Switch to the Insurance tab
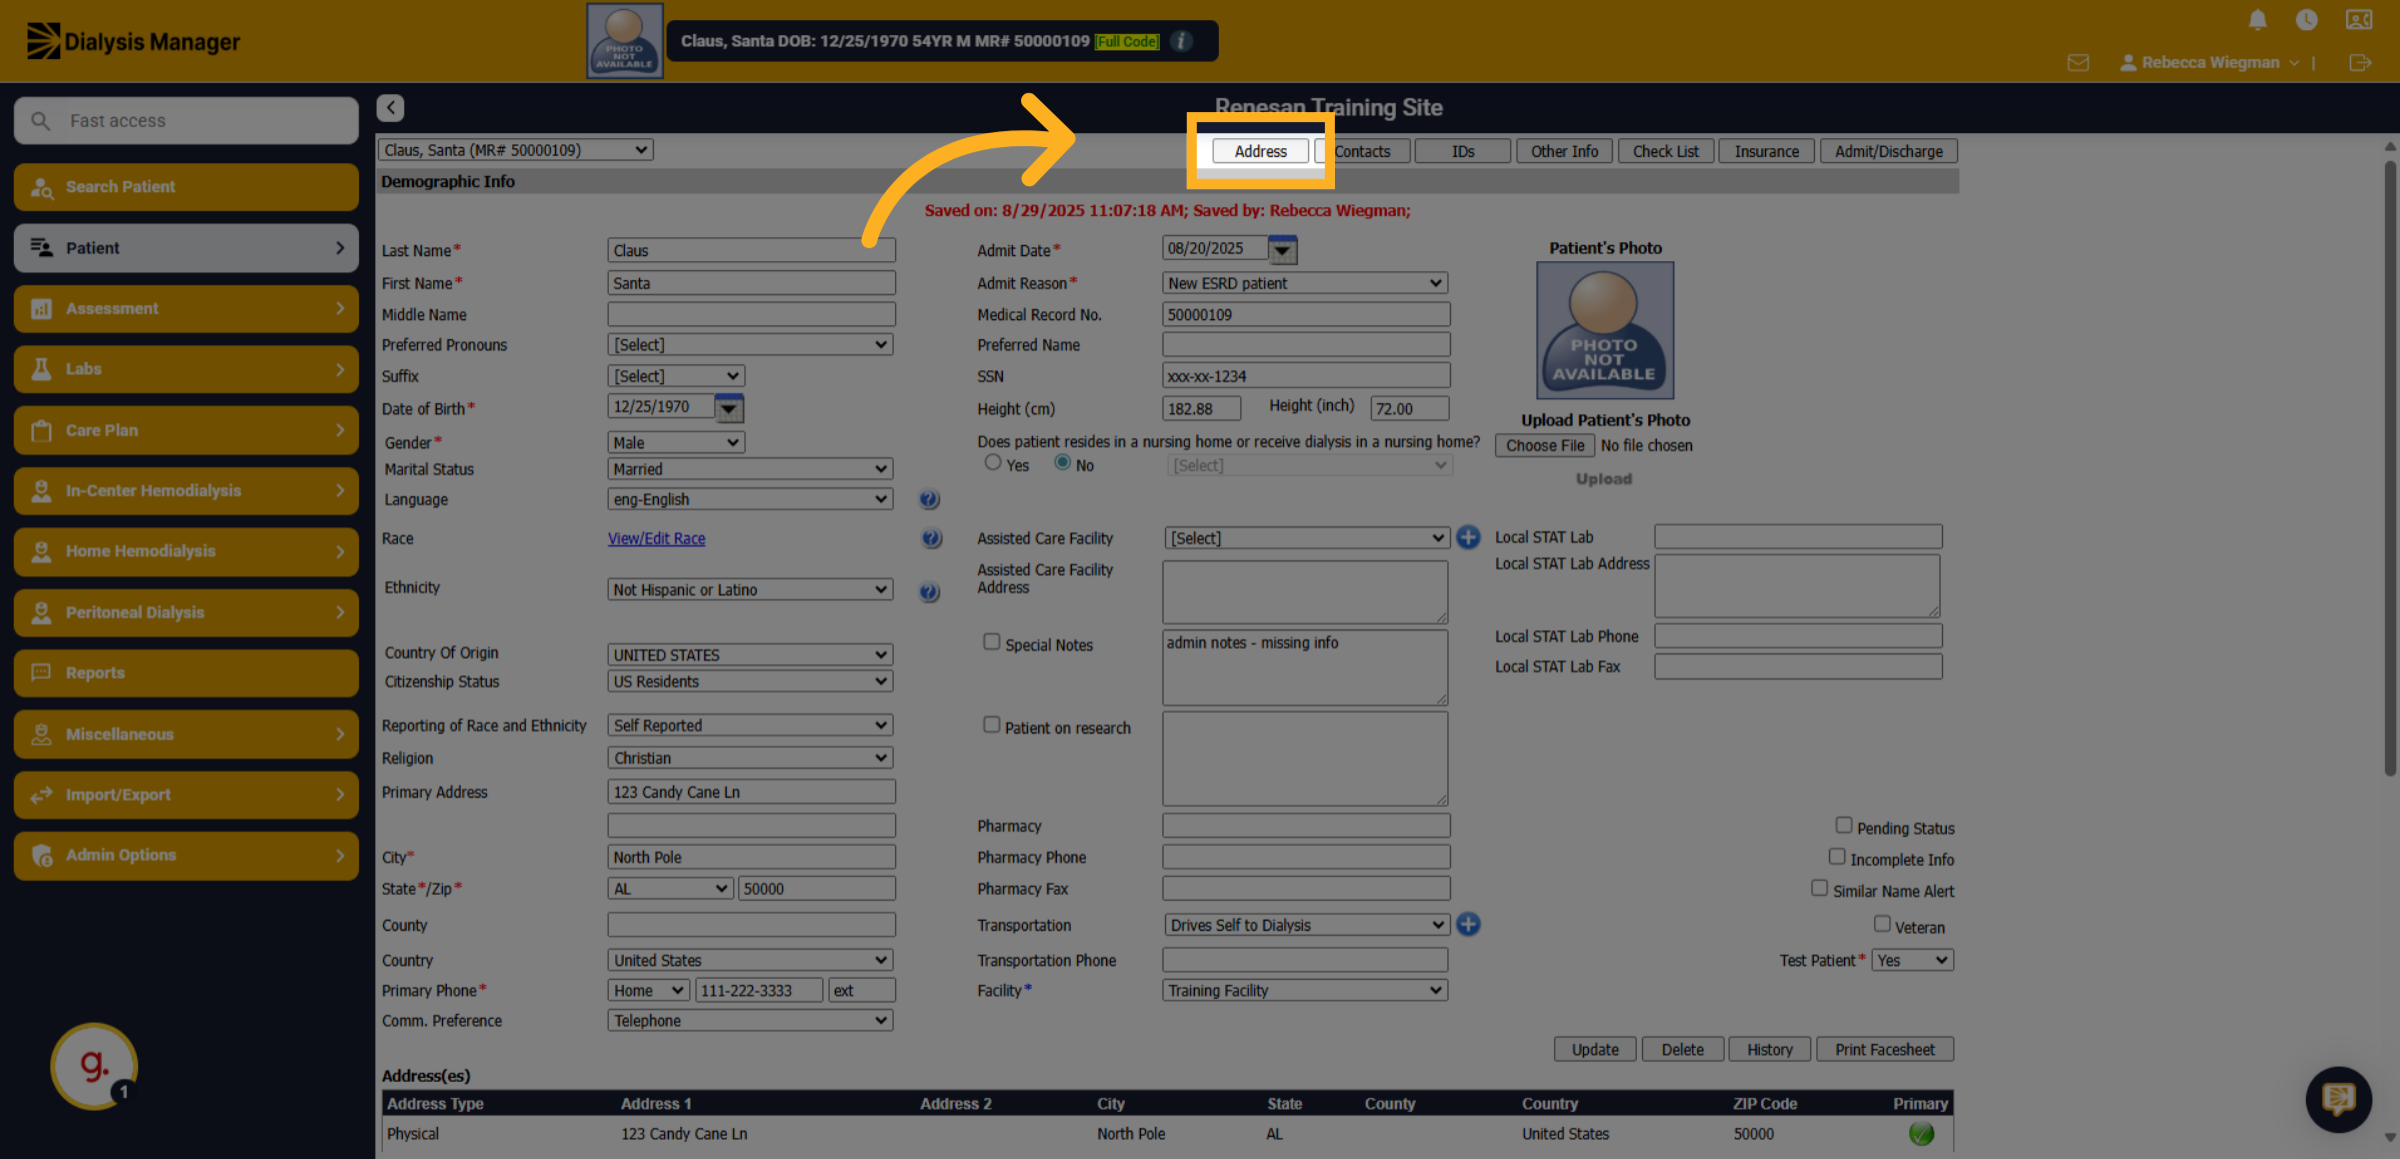 tap(1766, 151)
